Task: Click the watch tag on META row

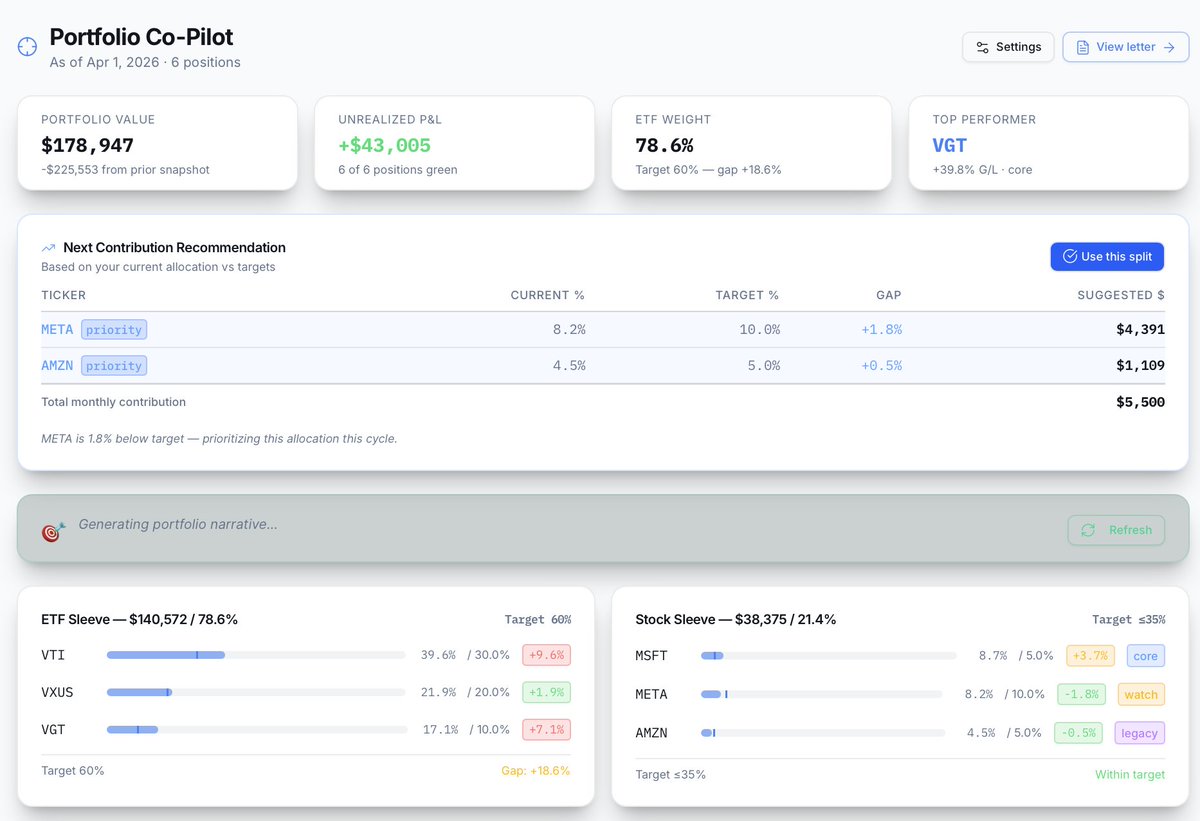Action: click(x=1141, y=694)
